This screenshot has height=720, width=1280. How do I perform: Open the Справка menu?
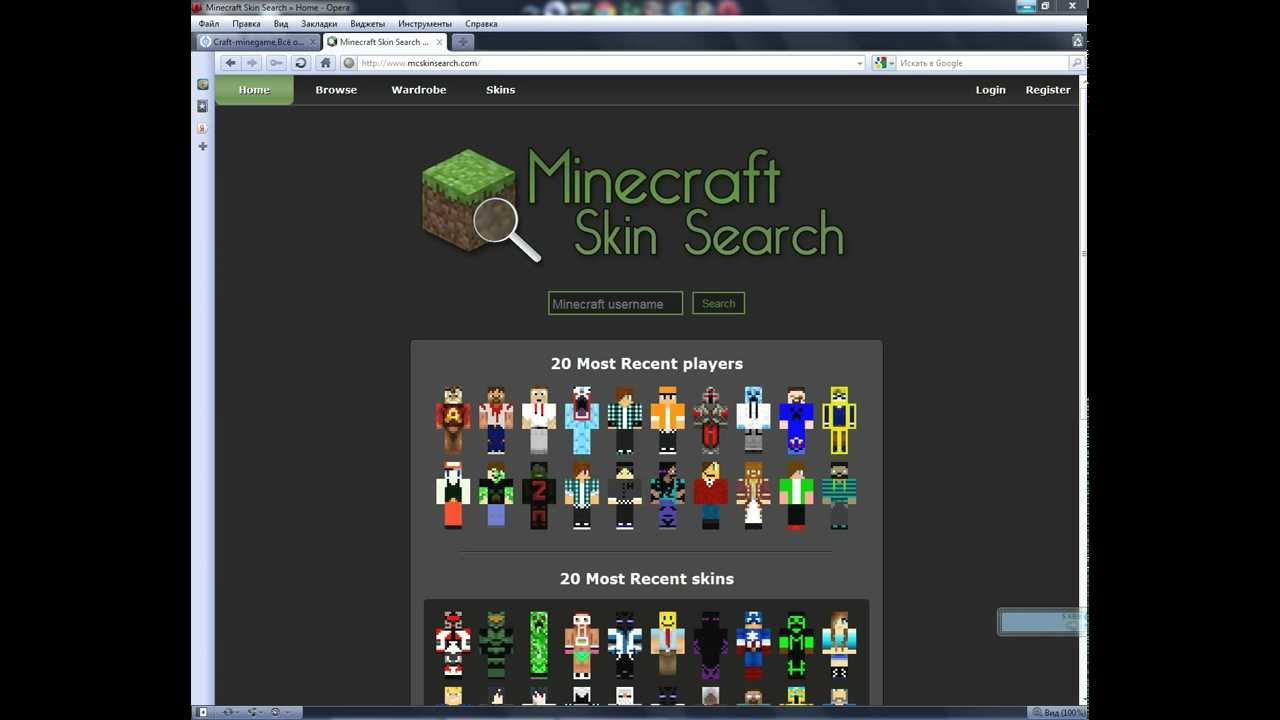coord(481,23)
